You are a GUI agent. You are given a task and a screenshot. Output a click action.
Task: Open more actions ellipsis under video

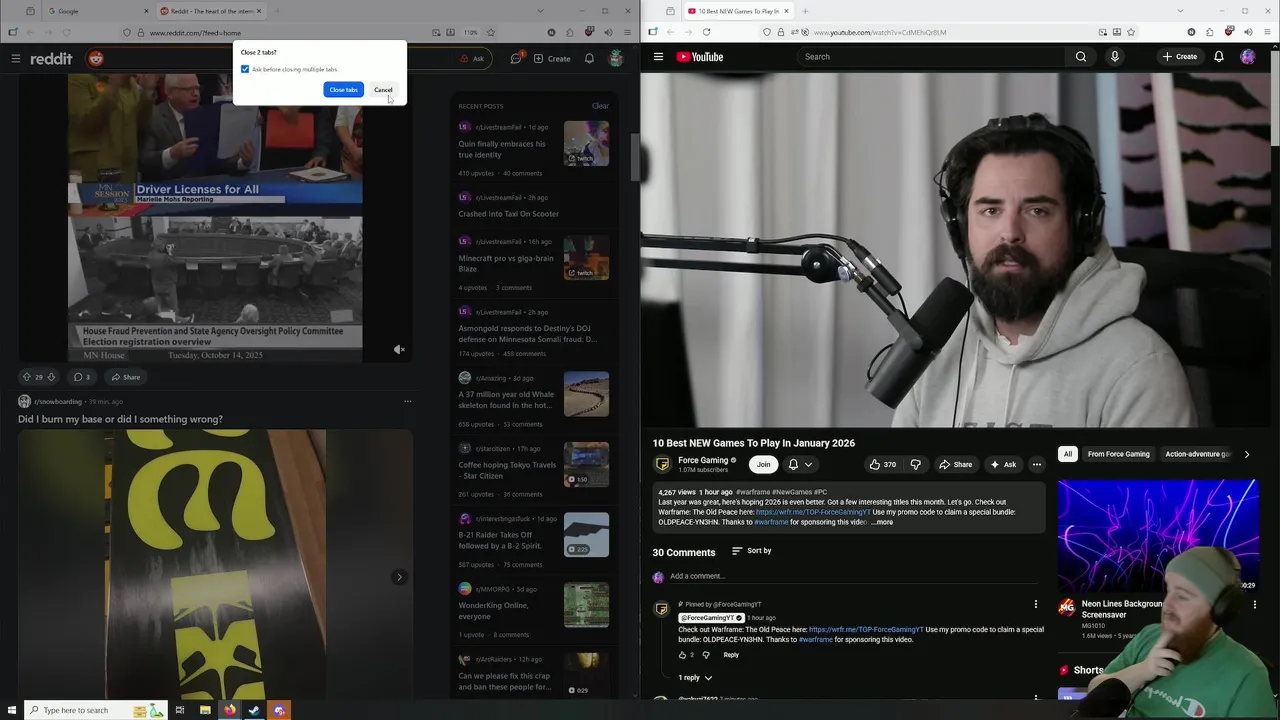pos(1037,464)
